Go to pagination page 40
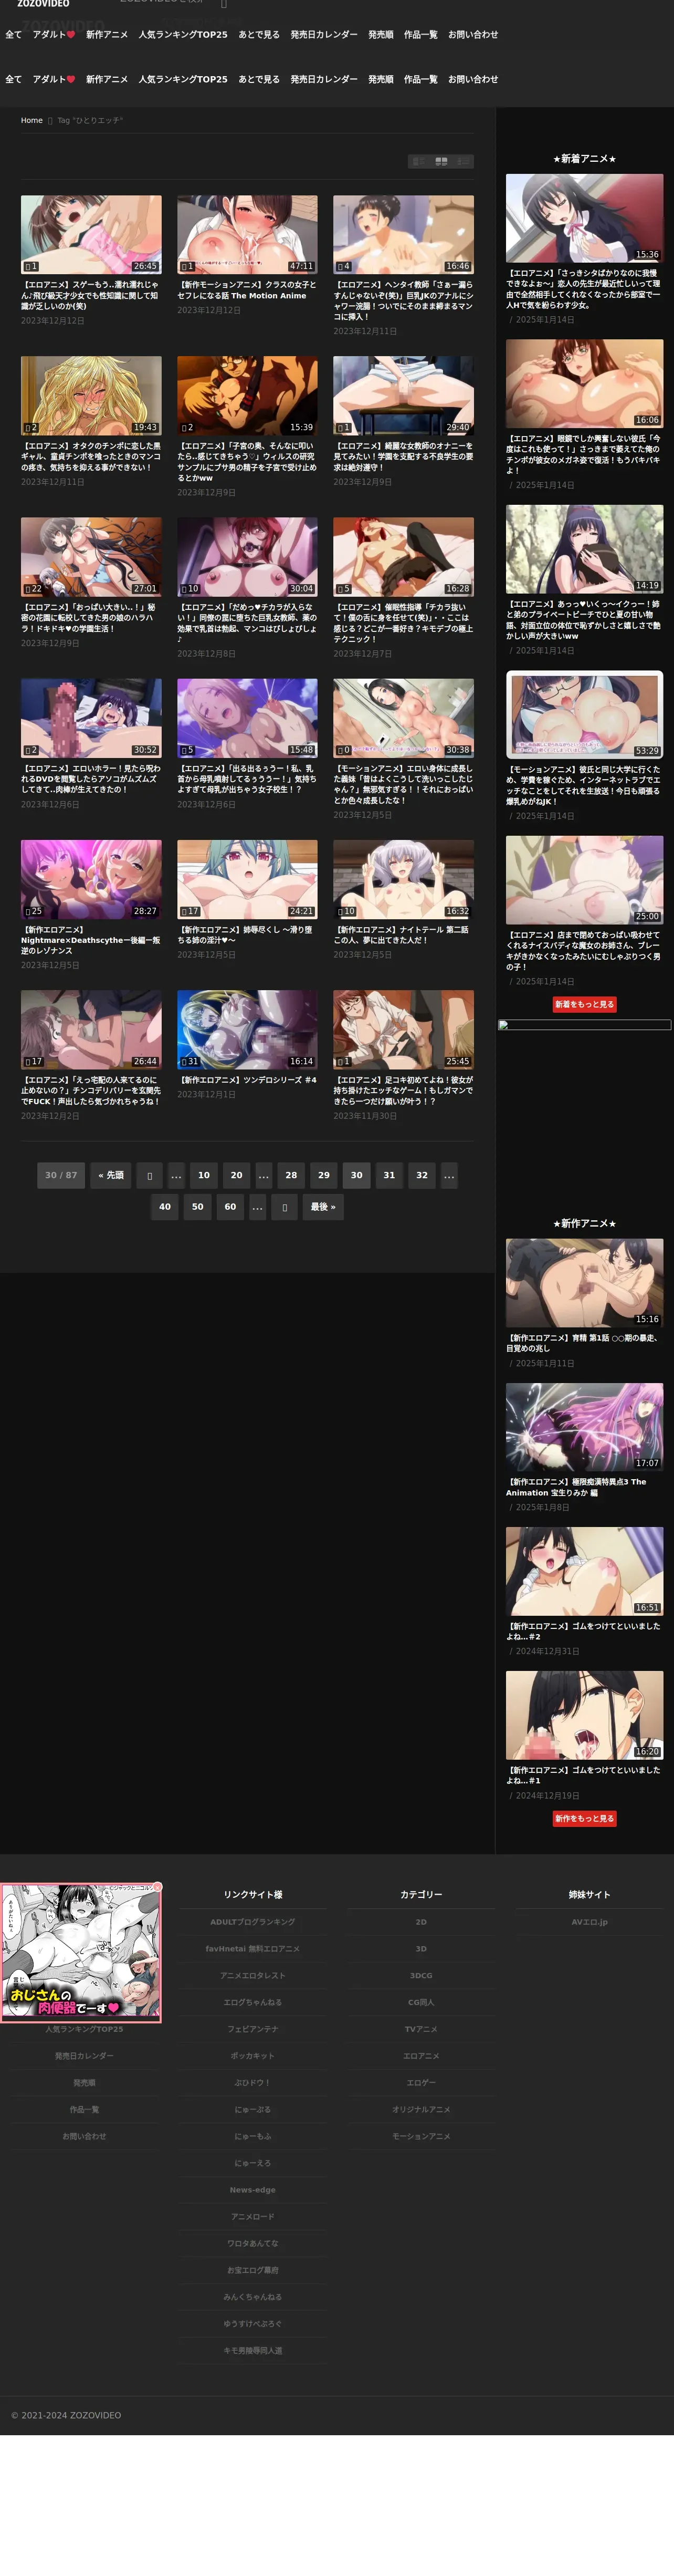674x2576 pixels. click(165, 1207)
